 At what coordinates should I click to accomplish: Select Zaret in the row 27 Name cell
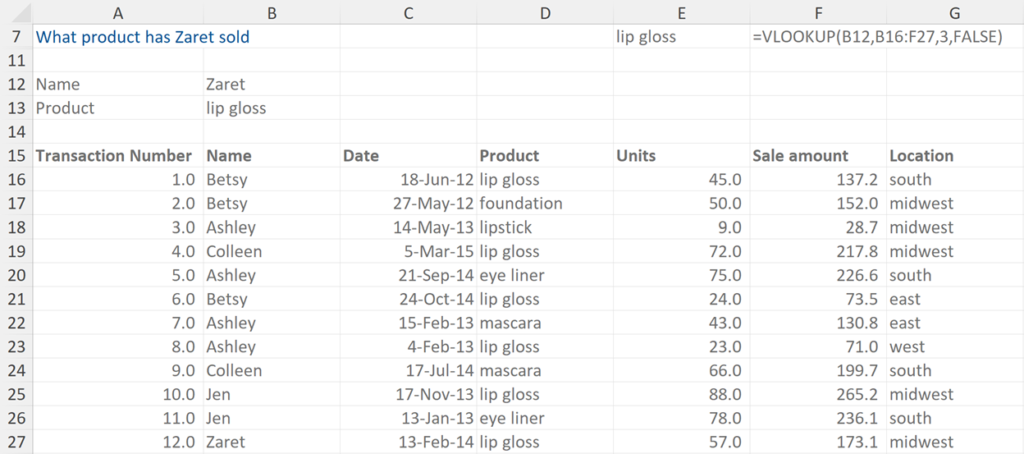tap(226, 442)
